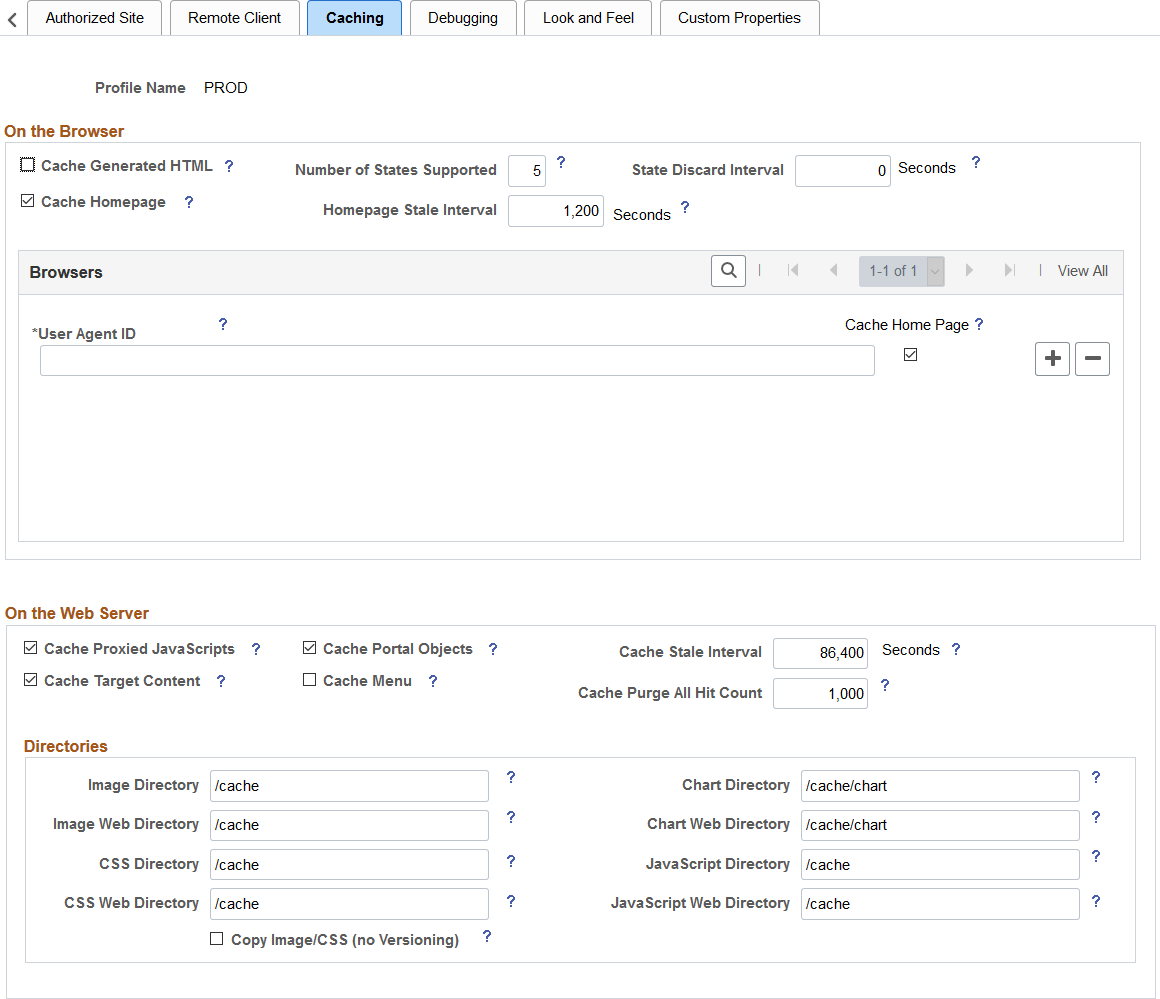Open help for Cache Menu
This screenshot has width=1160, height=999.
click(x=433, y=681)
